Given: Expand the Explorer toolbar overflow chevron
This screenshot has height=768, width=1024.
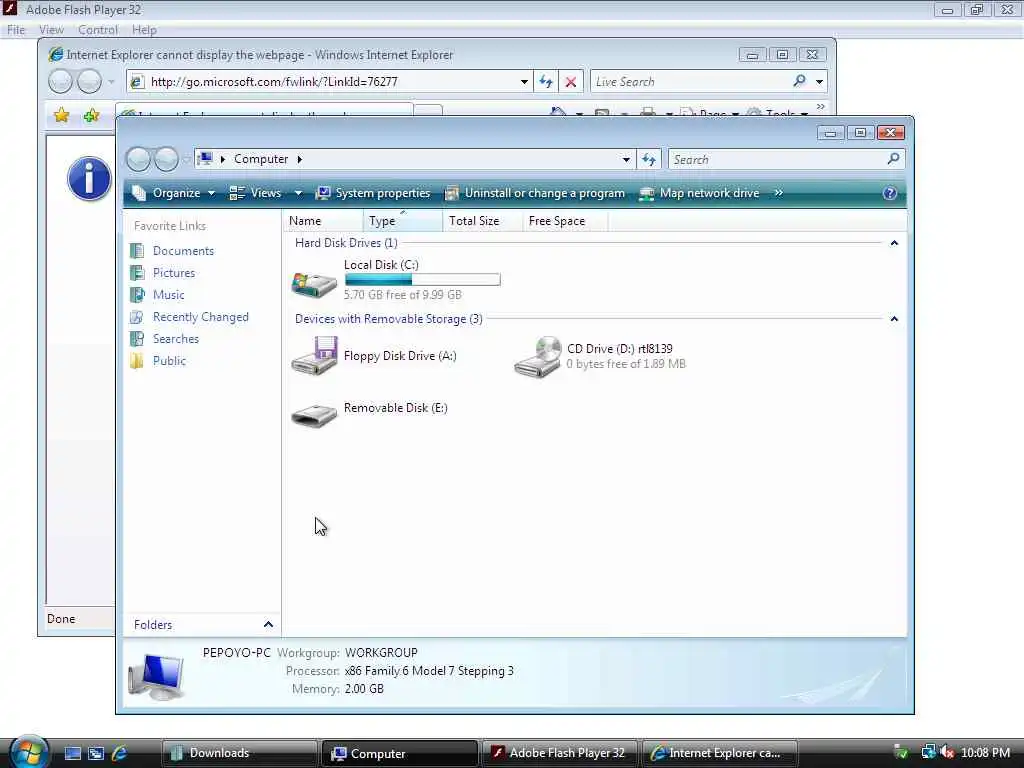Looking at the screenshot, I should (778, 193).
